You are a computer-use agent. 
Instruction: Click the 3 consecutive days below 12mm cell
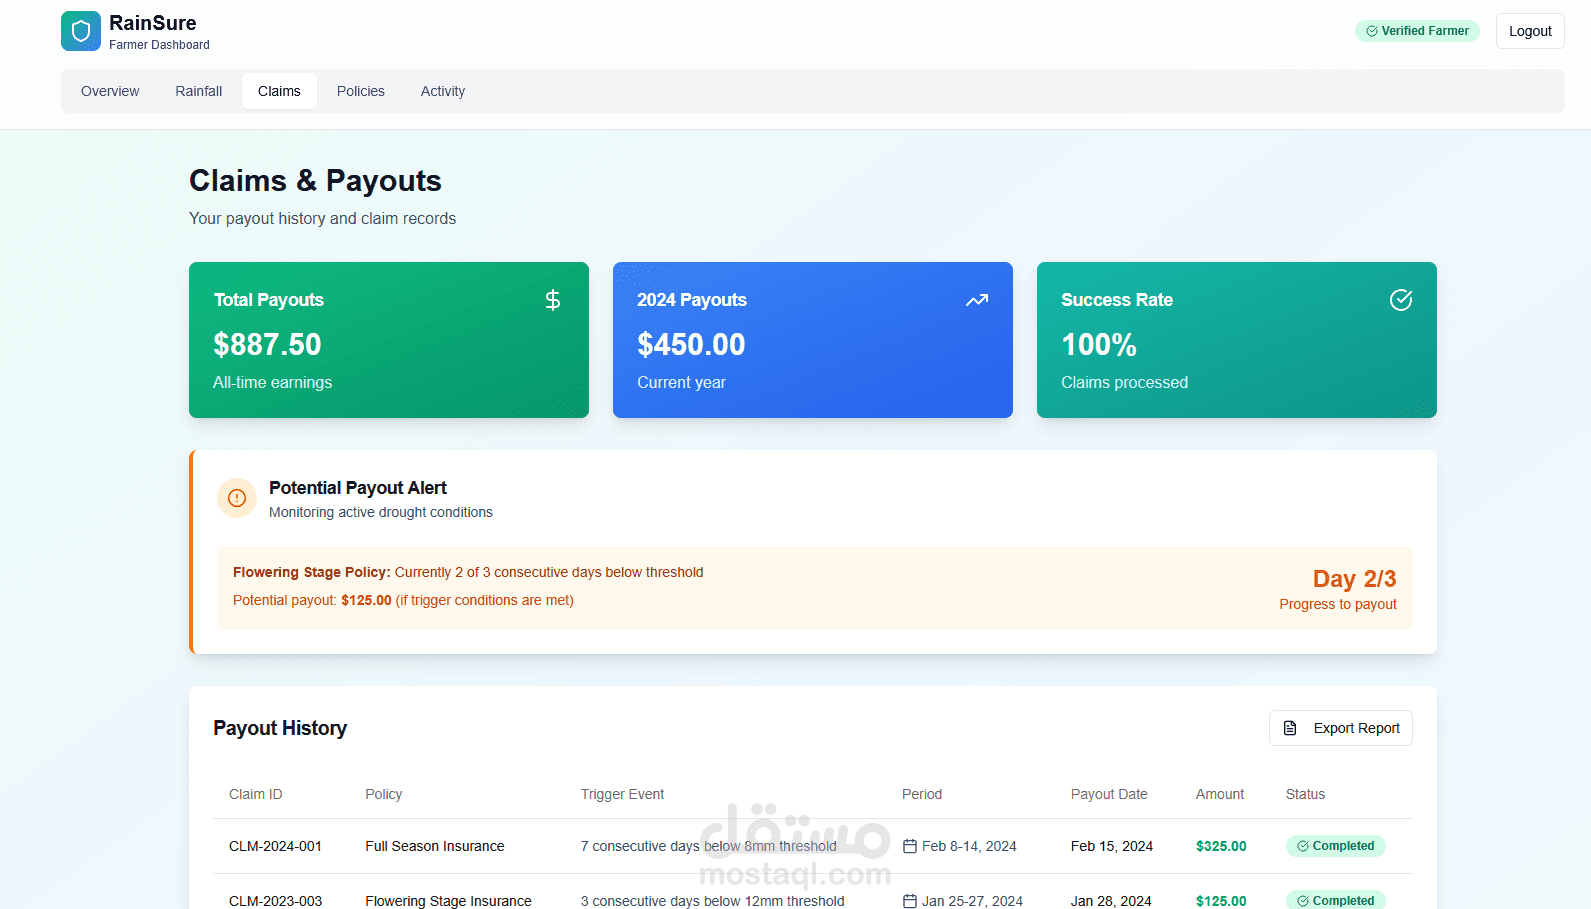[x=713, y=901]
